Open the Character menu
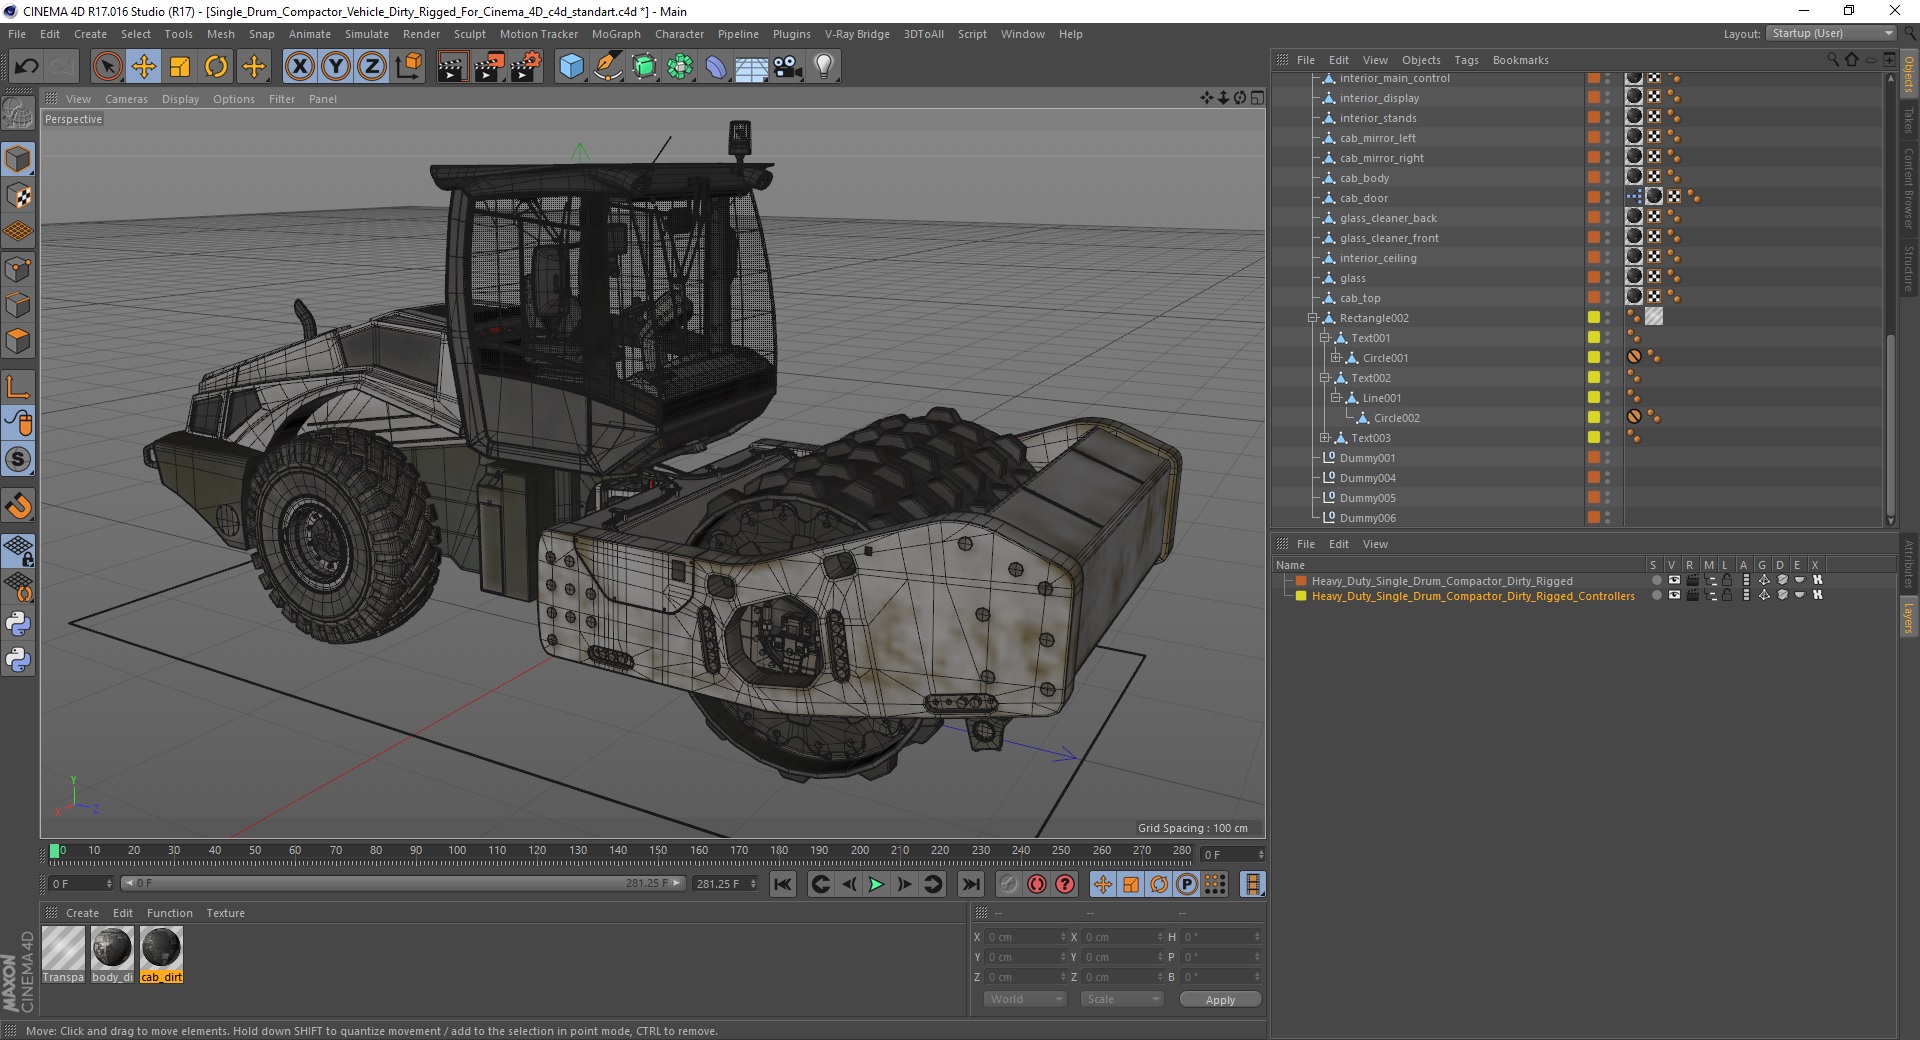Viewport: 1920px width, 1040px height. 679,34
